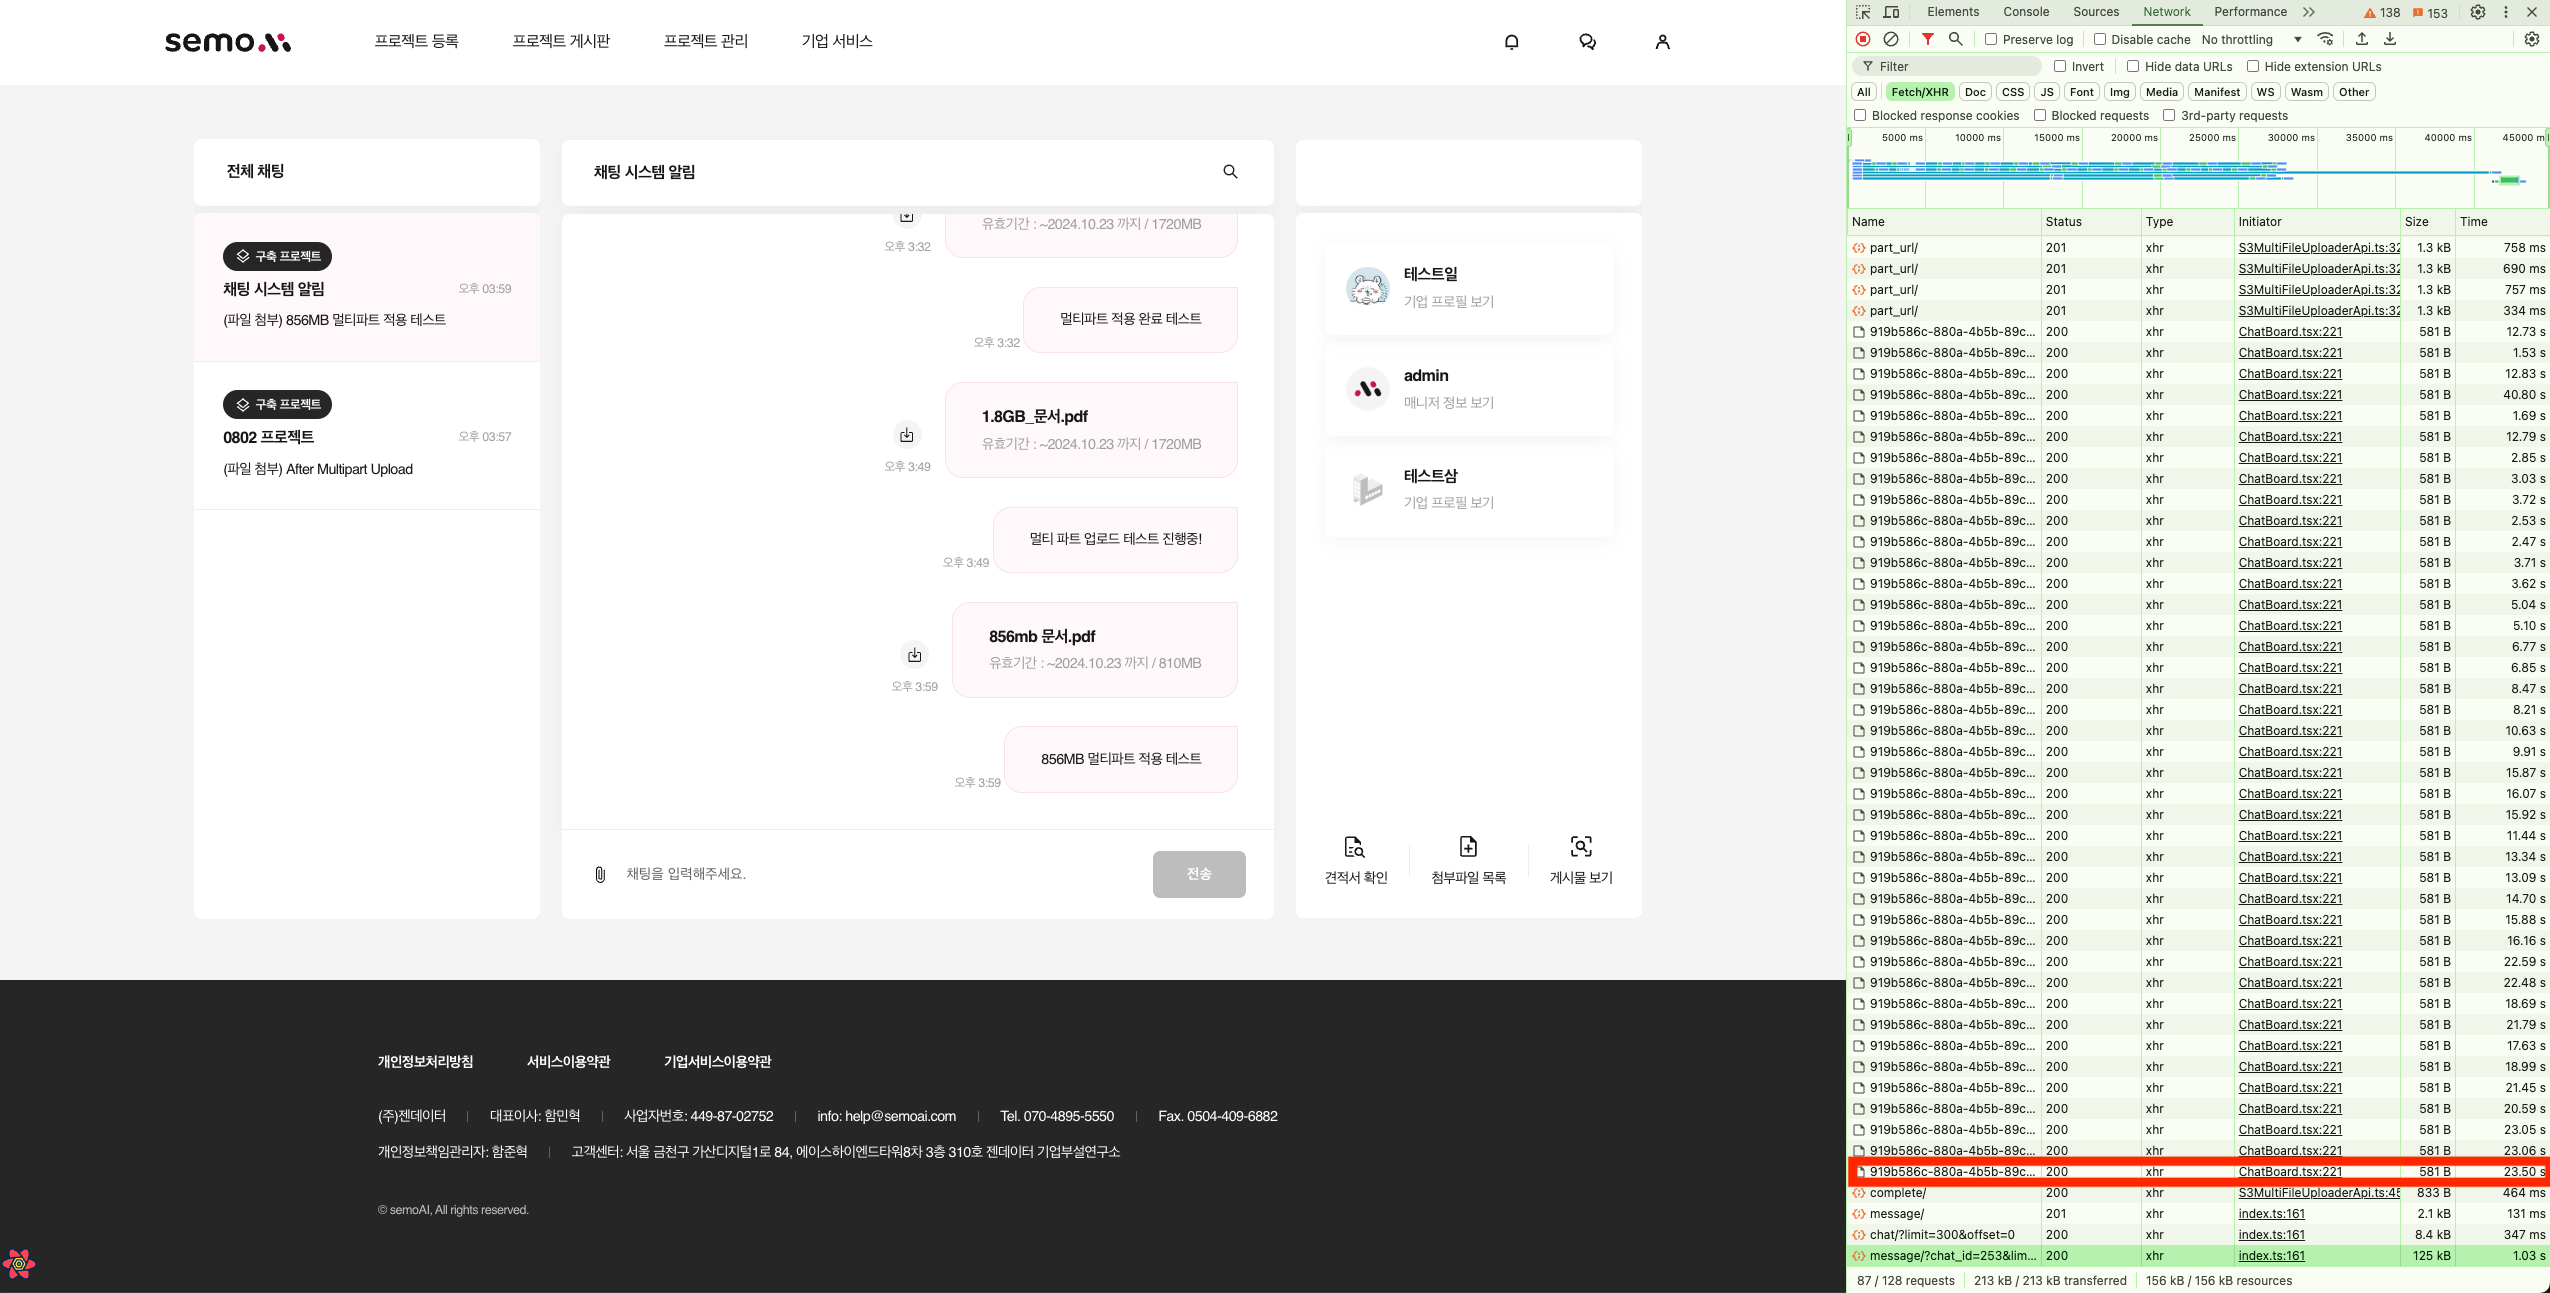Open ChatBoard.tsx:221 initiator link in first row
Viewport: 2550px width, 1293px height.
pos(2289,331)
